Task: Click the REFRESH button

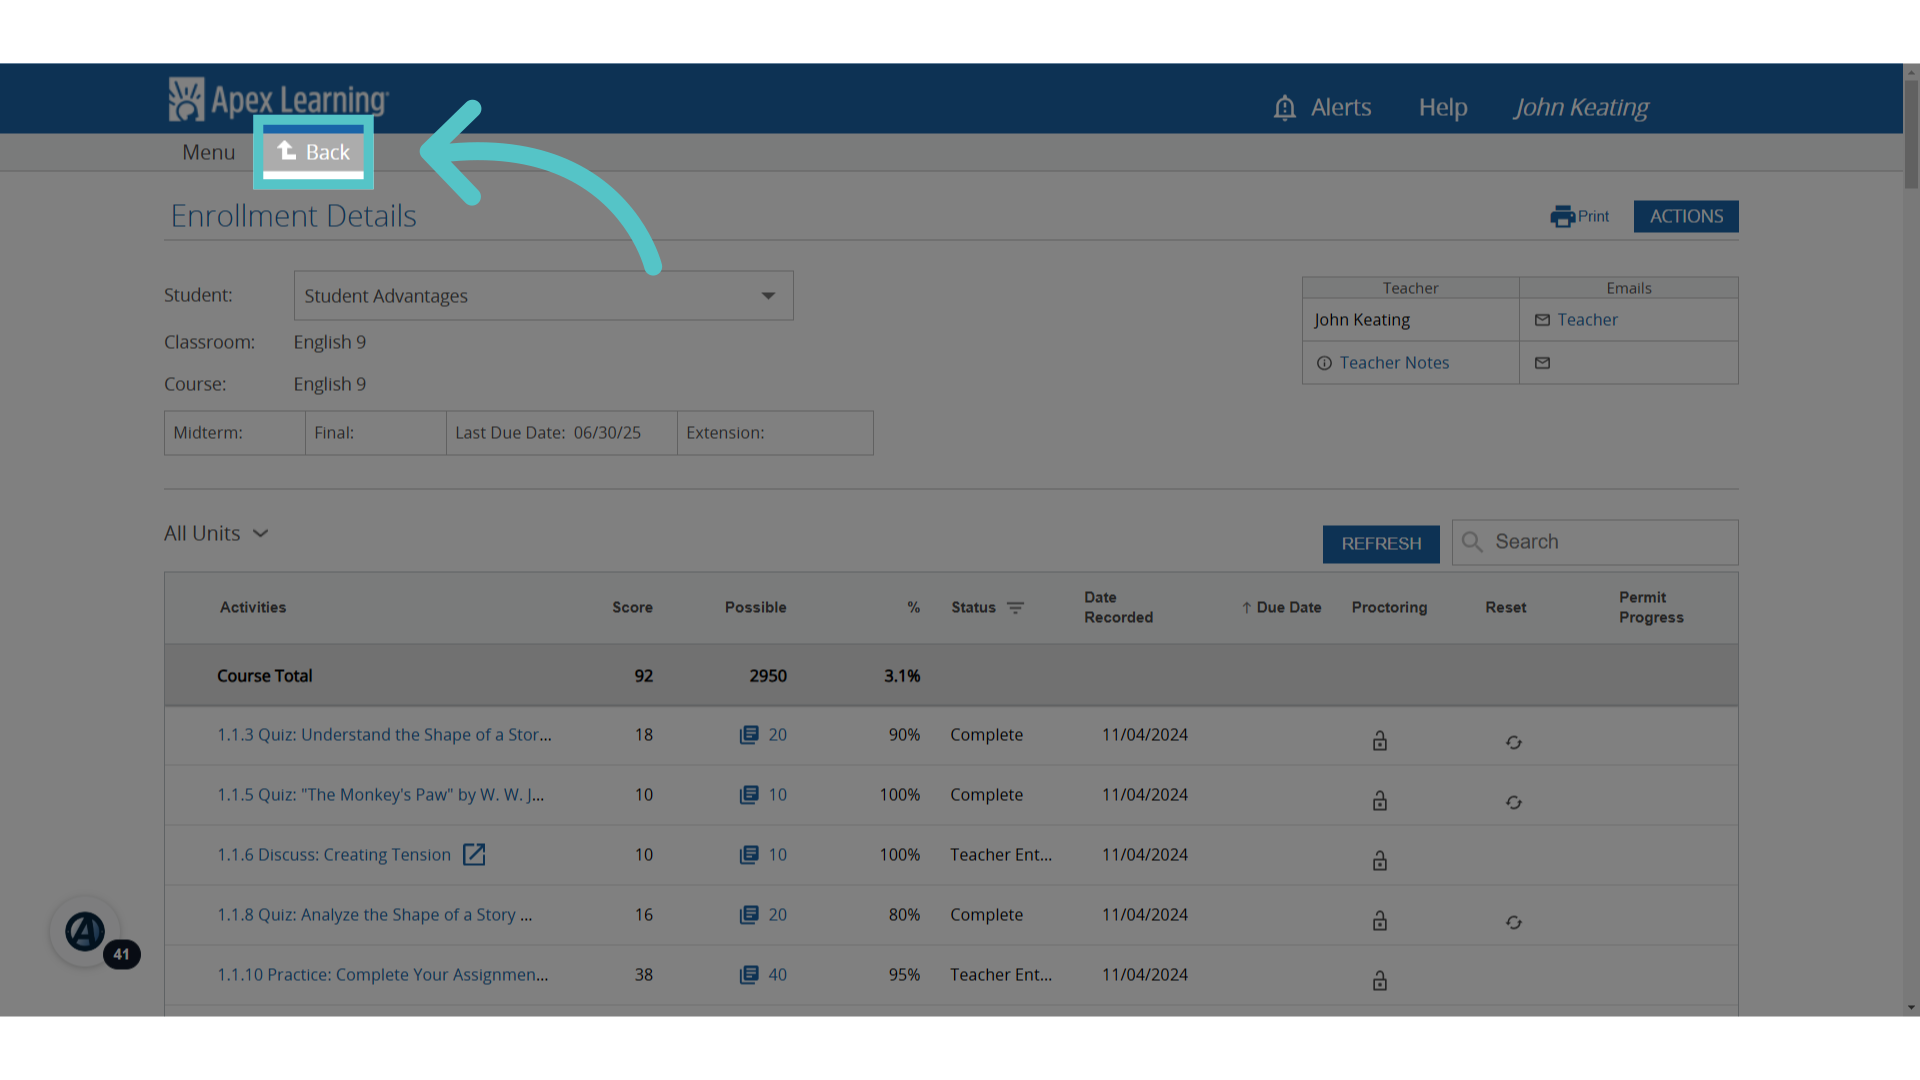Action: pos(1381,544)
